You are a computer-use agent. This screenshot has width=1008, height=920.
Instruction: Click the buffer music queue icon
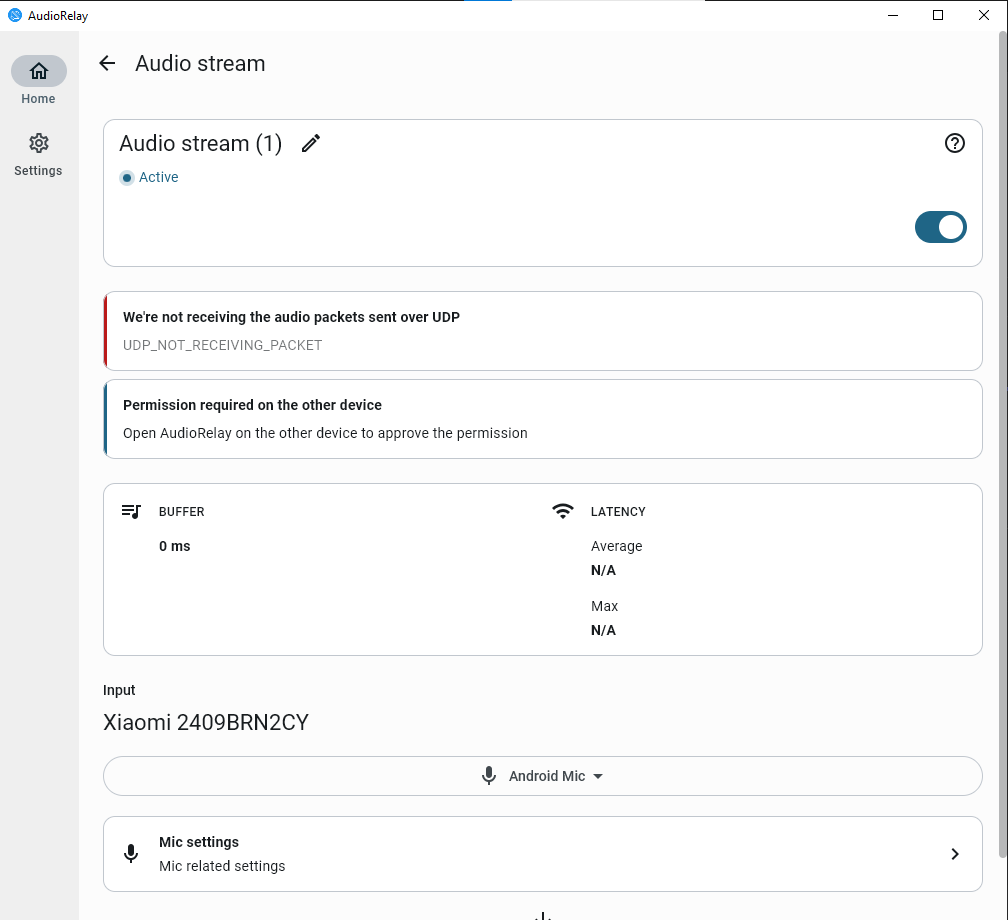click(x=131, y=511)
